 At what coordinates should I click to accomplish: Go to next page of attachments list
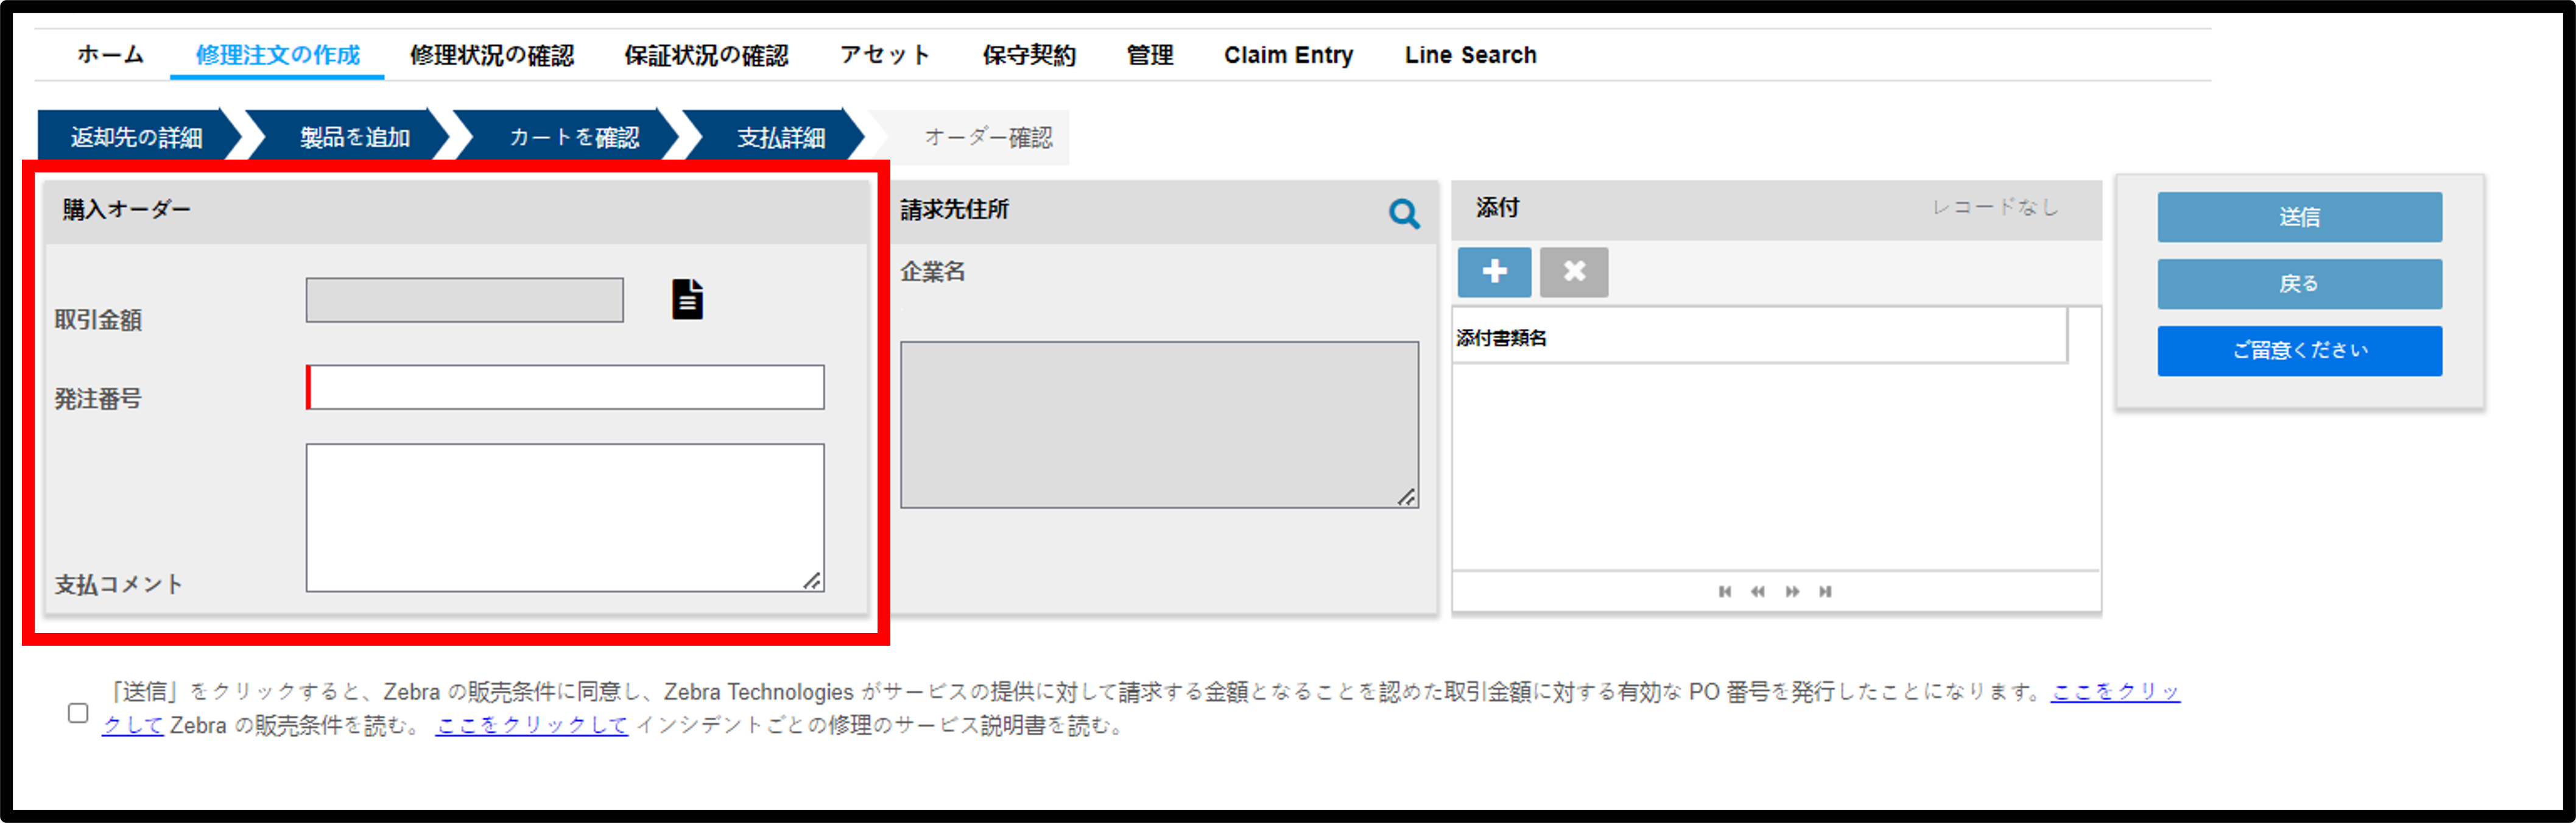(1792, 591)
